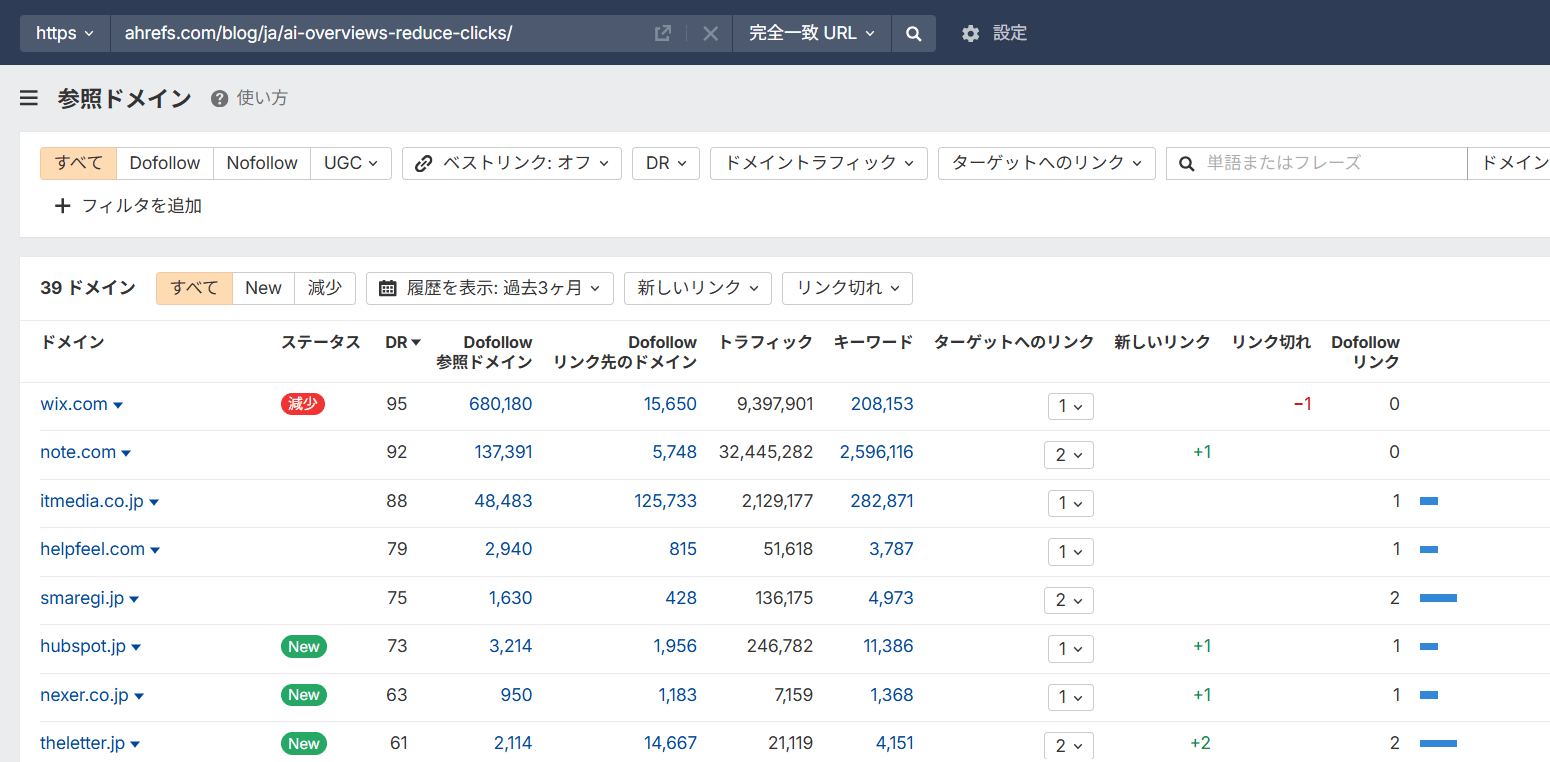Screen dimensions: 1550x762
Task: Open the theletter.jp domain link
Action: (82, 743)
